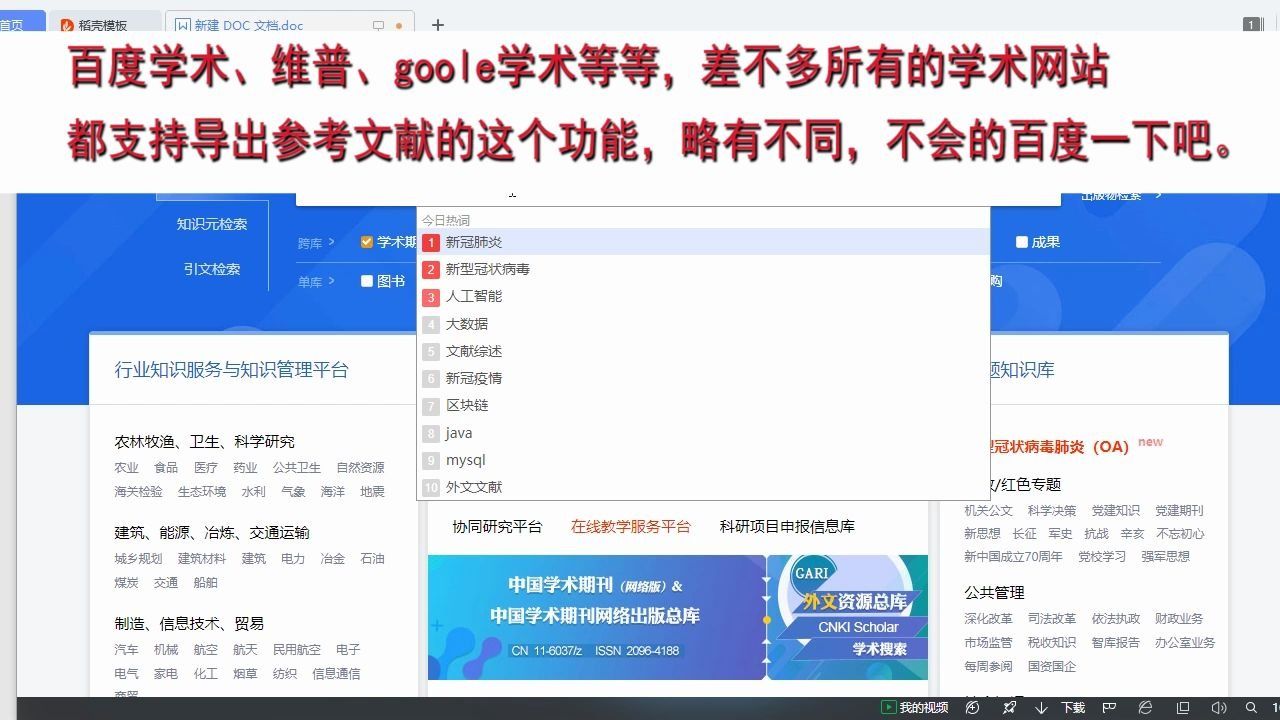Open the 强军思想 link
The height and width of the screenshot is (720, 1280).
[x=1166, y=556]
